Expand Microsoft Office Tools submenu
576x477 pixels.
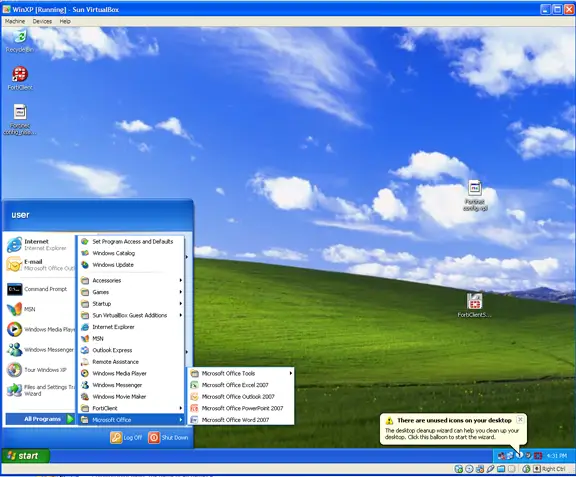(241, 373)
